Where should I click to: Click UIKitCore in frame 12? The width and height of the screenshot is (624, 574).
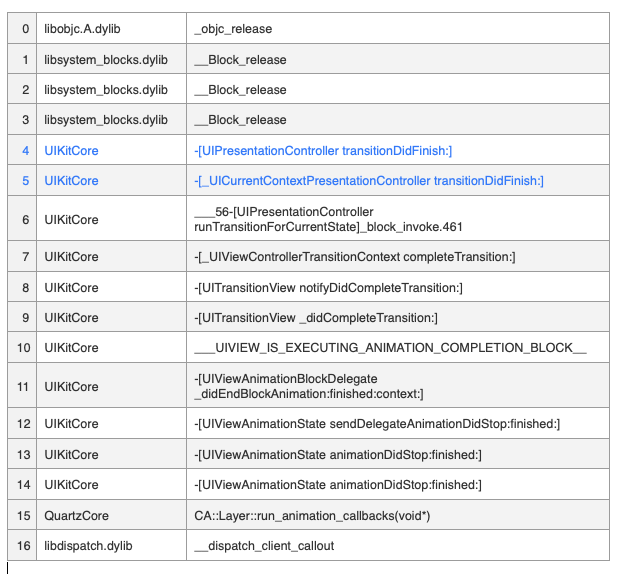tap(71, 424)
